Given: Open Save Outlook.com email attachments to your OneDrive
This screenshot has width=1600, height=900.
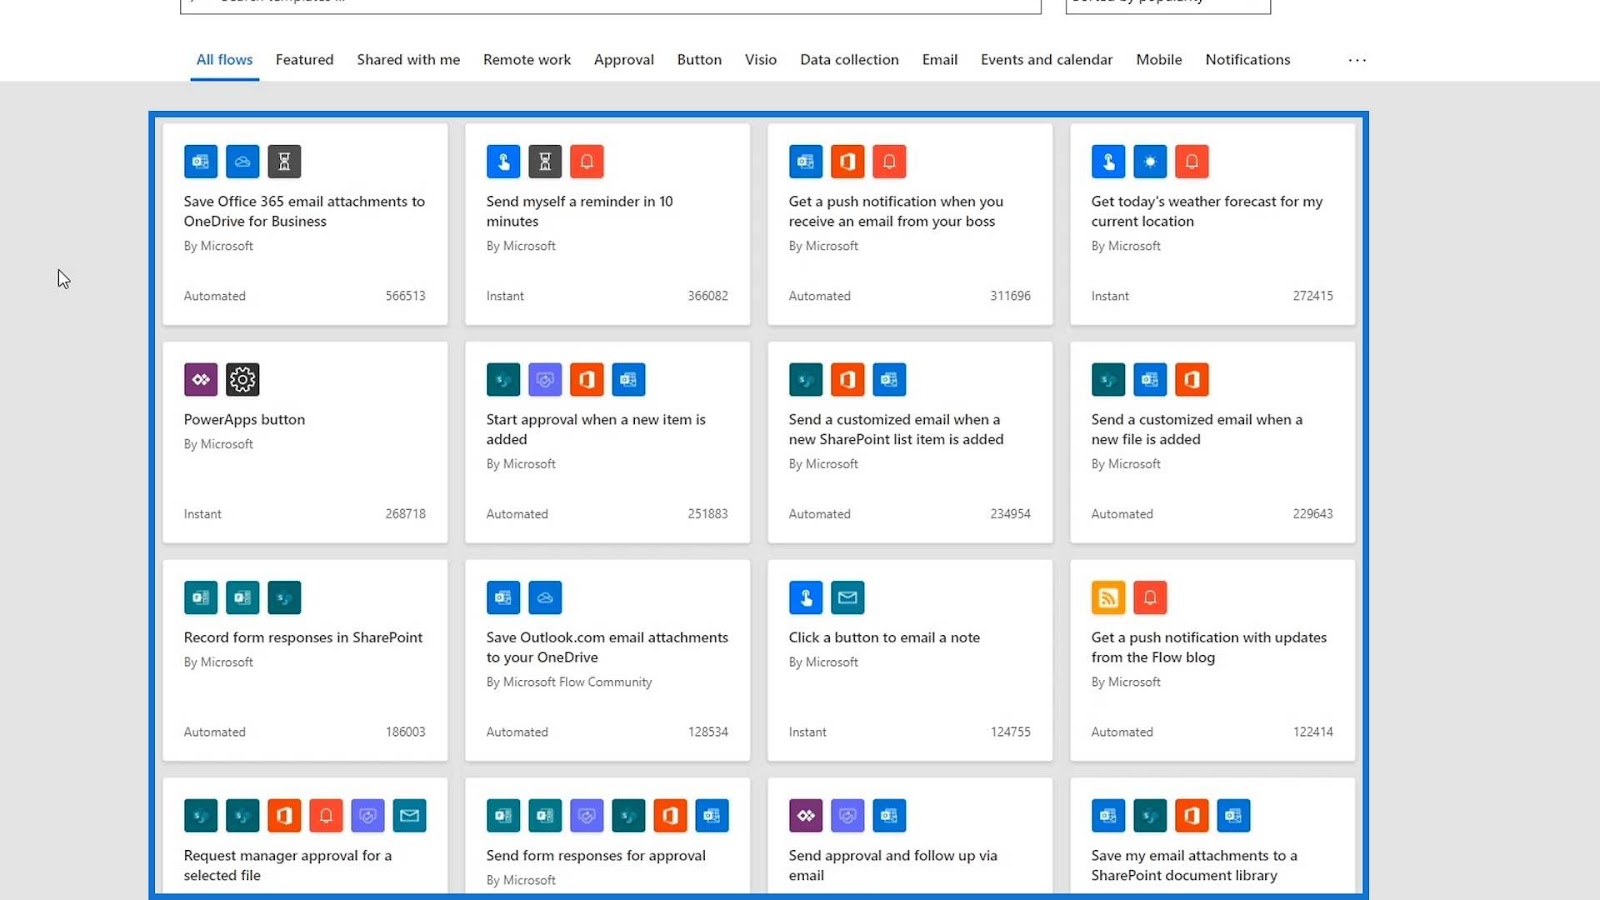Looking at the screenshot, I should [x=608, y=660].
